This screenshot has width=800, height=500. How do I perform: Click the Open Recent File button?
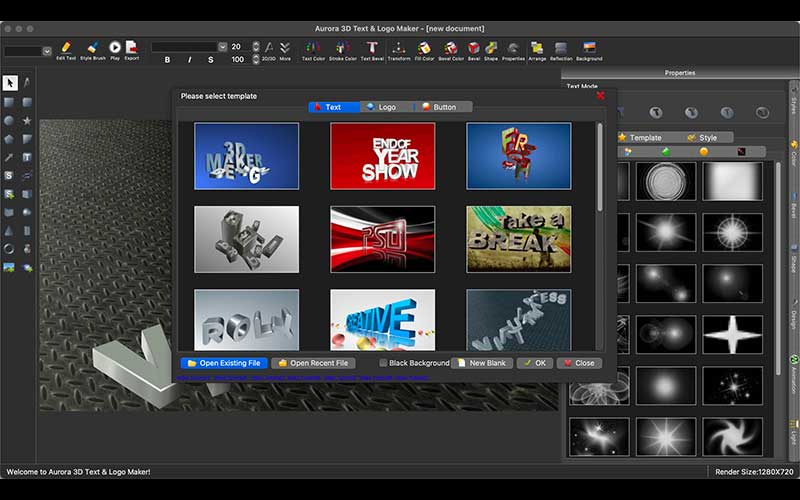313,363
